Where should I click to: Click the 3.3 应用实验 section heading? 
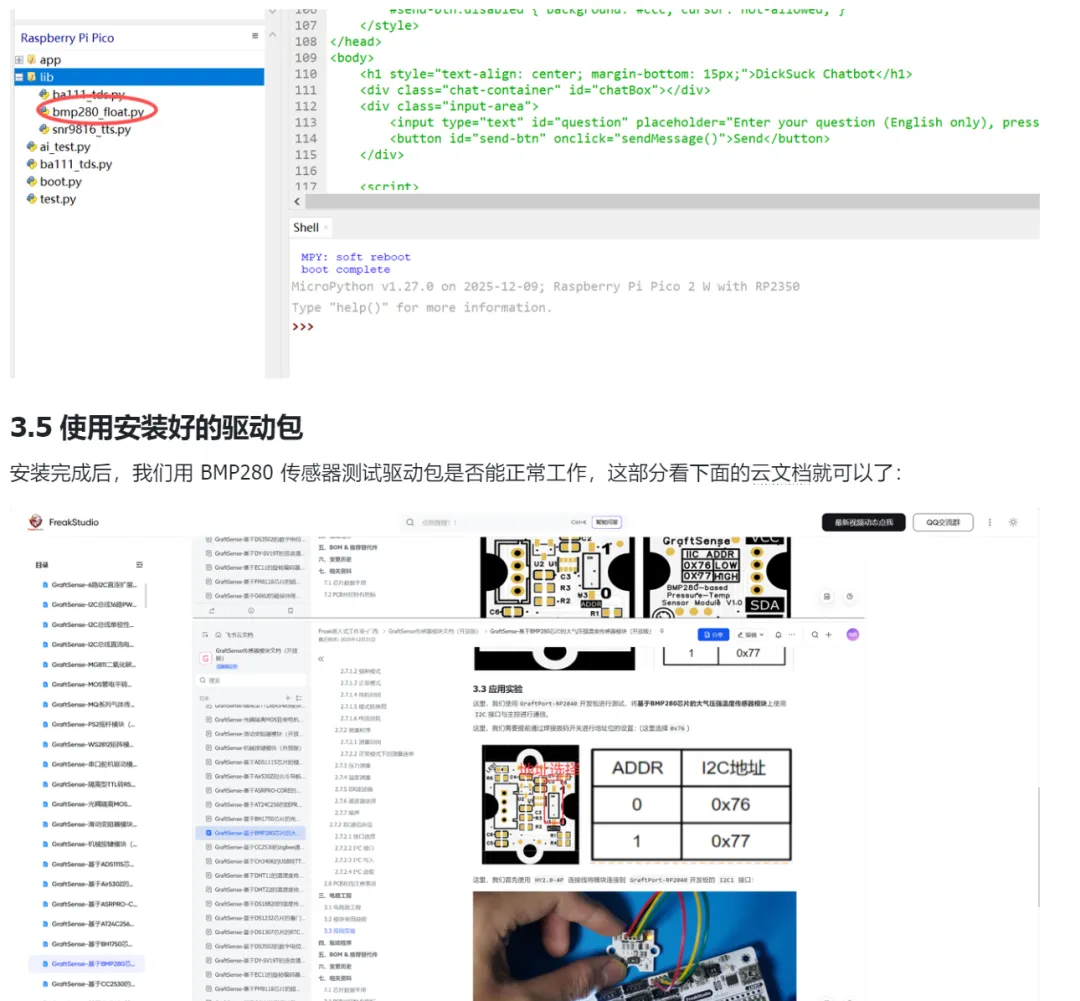(497, 689)
